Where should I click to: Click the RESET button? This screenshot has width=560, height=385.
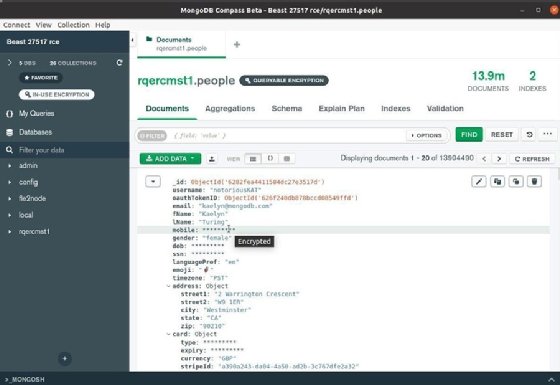501,135
